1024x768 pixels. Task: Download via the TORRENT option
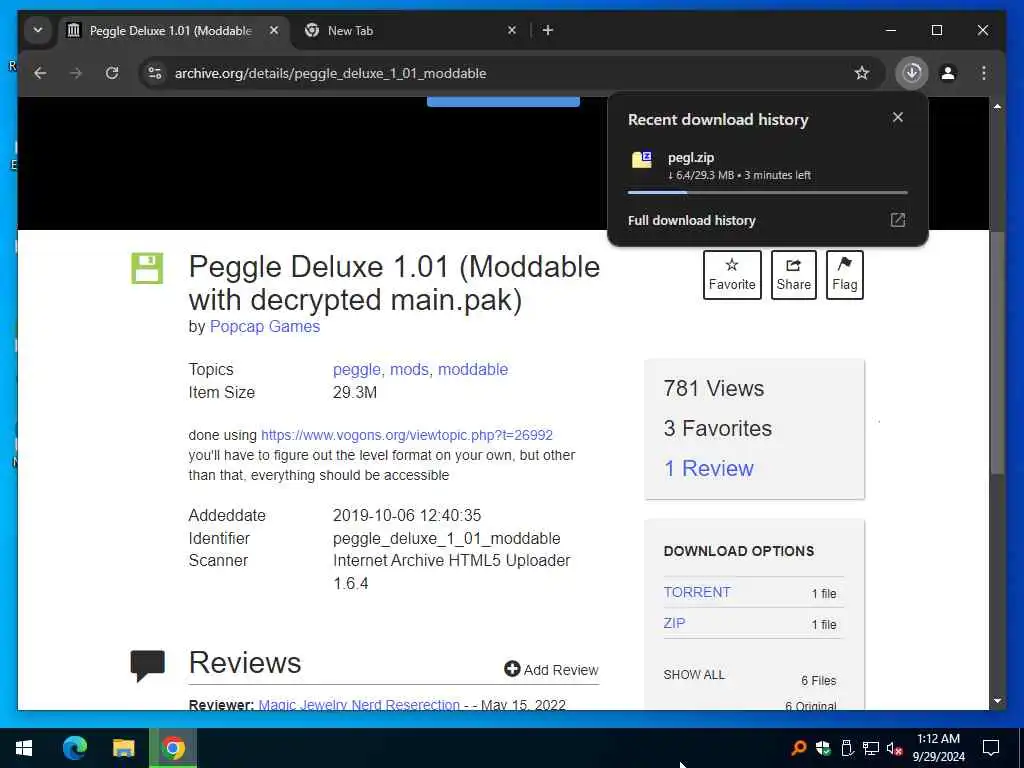tap(697, 592)
